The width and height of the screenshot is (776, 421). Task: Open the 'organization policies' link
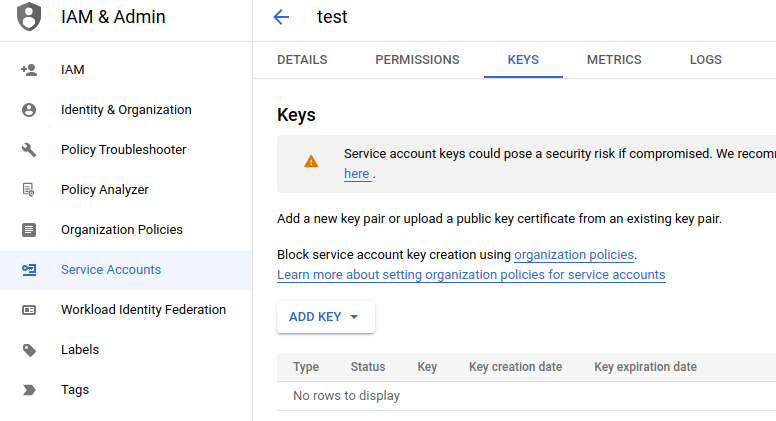tap(574, 255)
